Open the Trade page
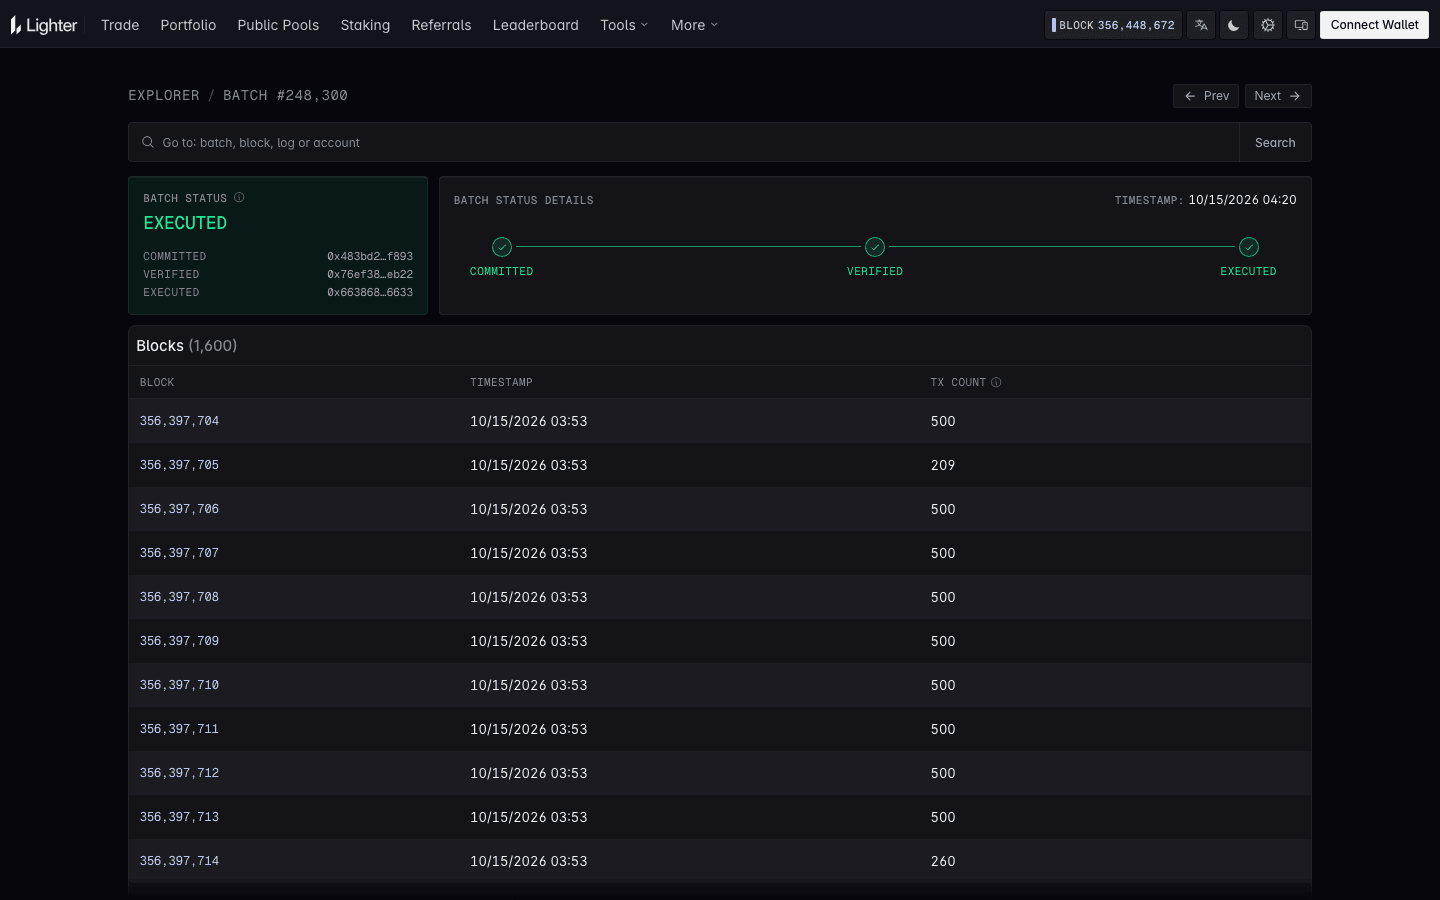The height and width of the screenshot is (900, 1440). 120,25
